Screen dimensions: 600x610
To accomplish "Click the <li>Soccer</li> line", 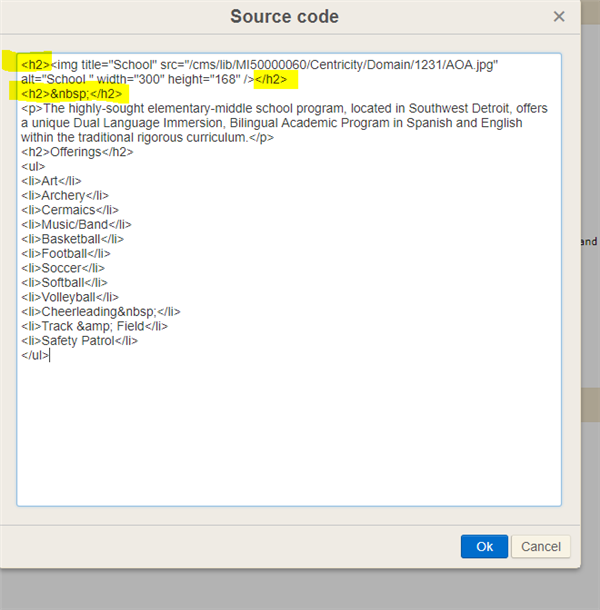I will 63,268.
